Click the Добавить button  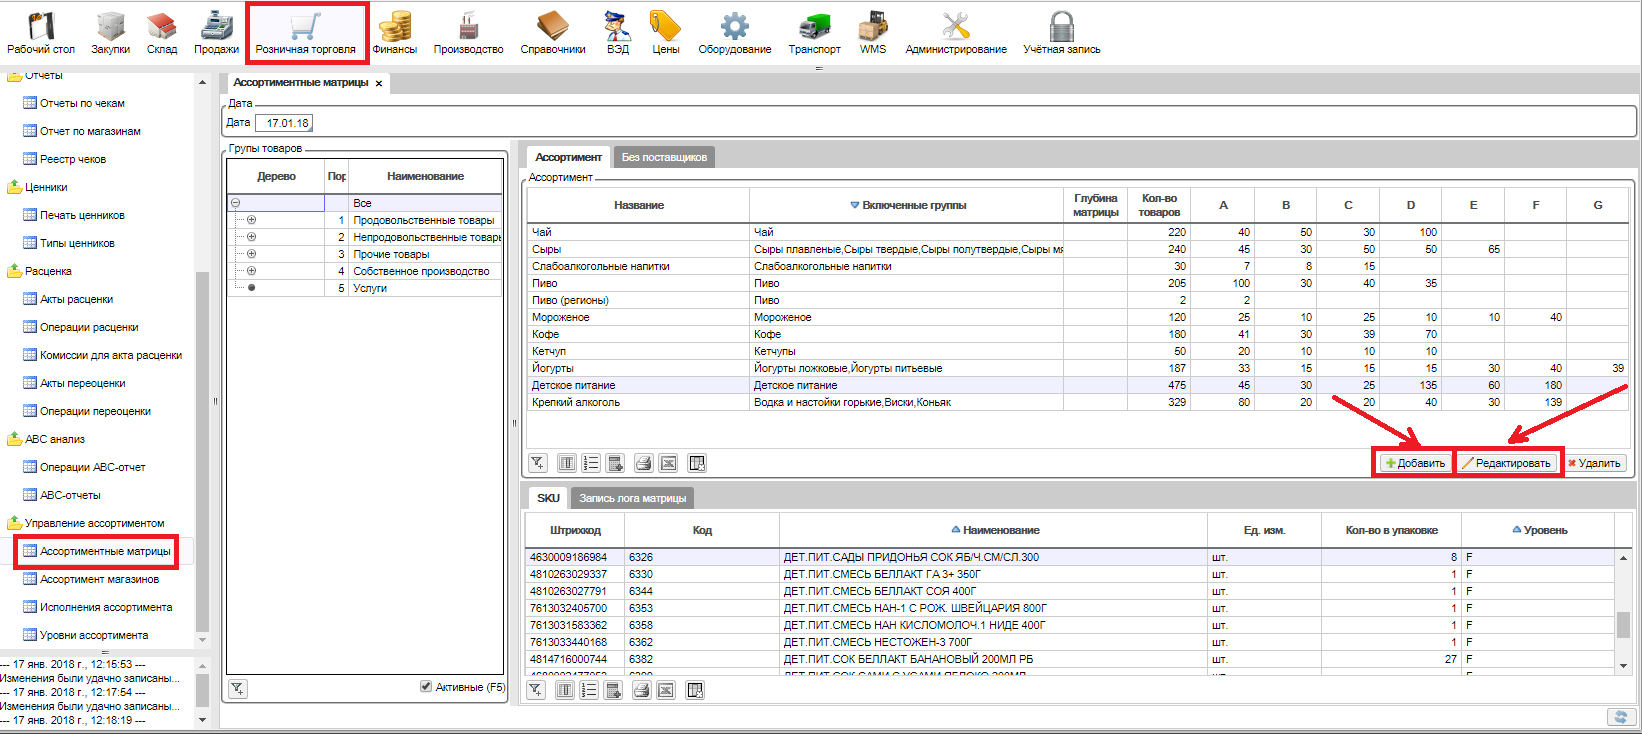(1415, 463)
